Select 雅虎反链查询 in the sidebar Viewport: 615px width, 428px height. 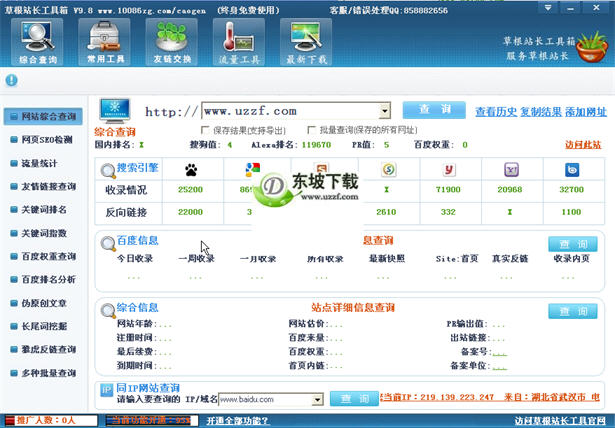43,349
